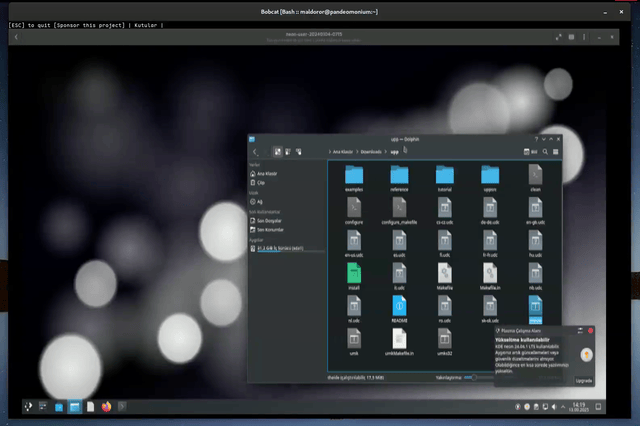640x426 pixels.
Task: Open the README file
Action: (399, 306)
